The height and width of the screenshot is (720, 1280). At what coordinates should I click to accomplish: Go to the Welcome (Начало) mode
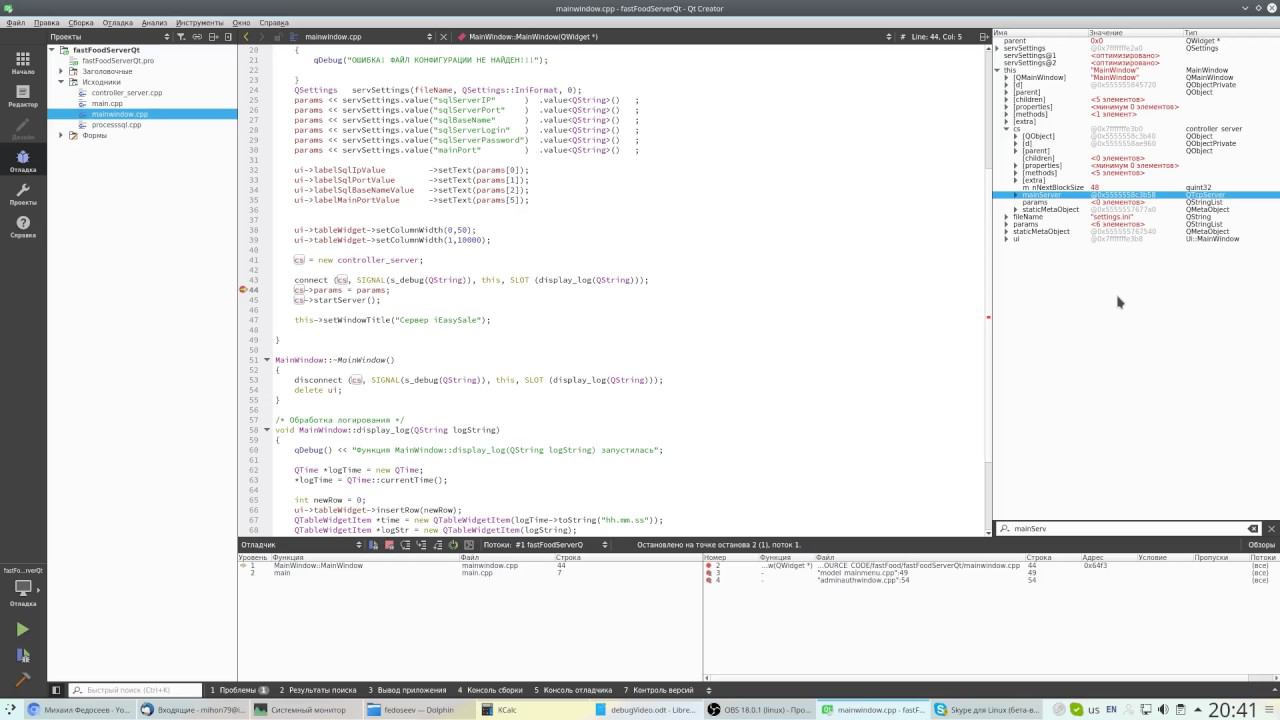[22, 62]
